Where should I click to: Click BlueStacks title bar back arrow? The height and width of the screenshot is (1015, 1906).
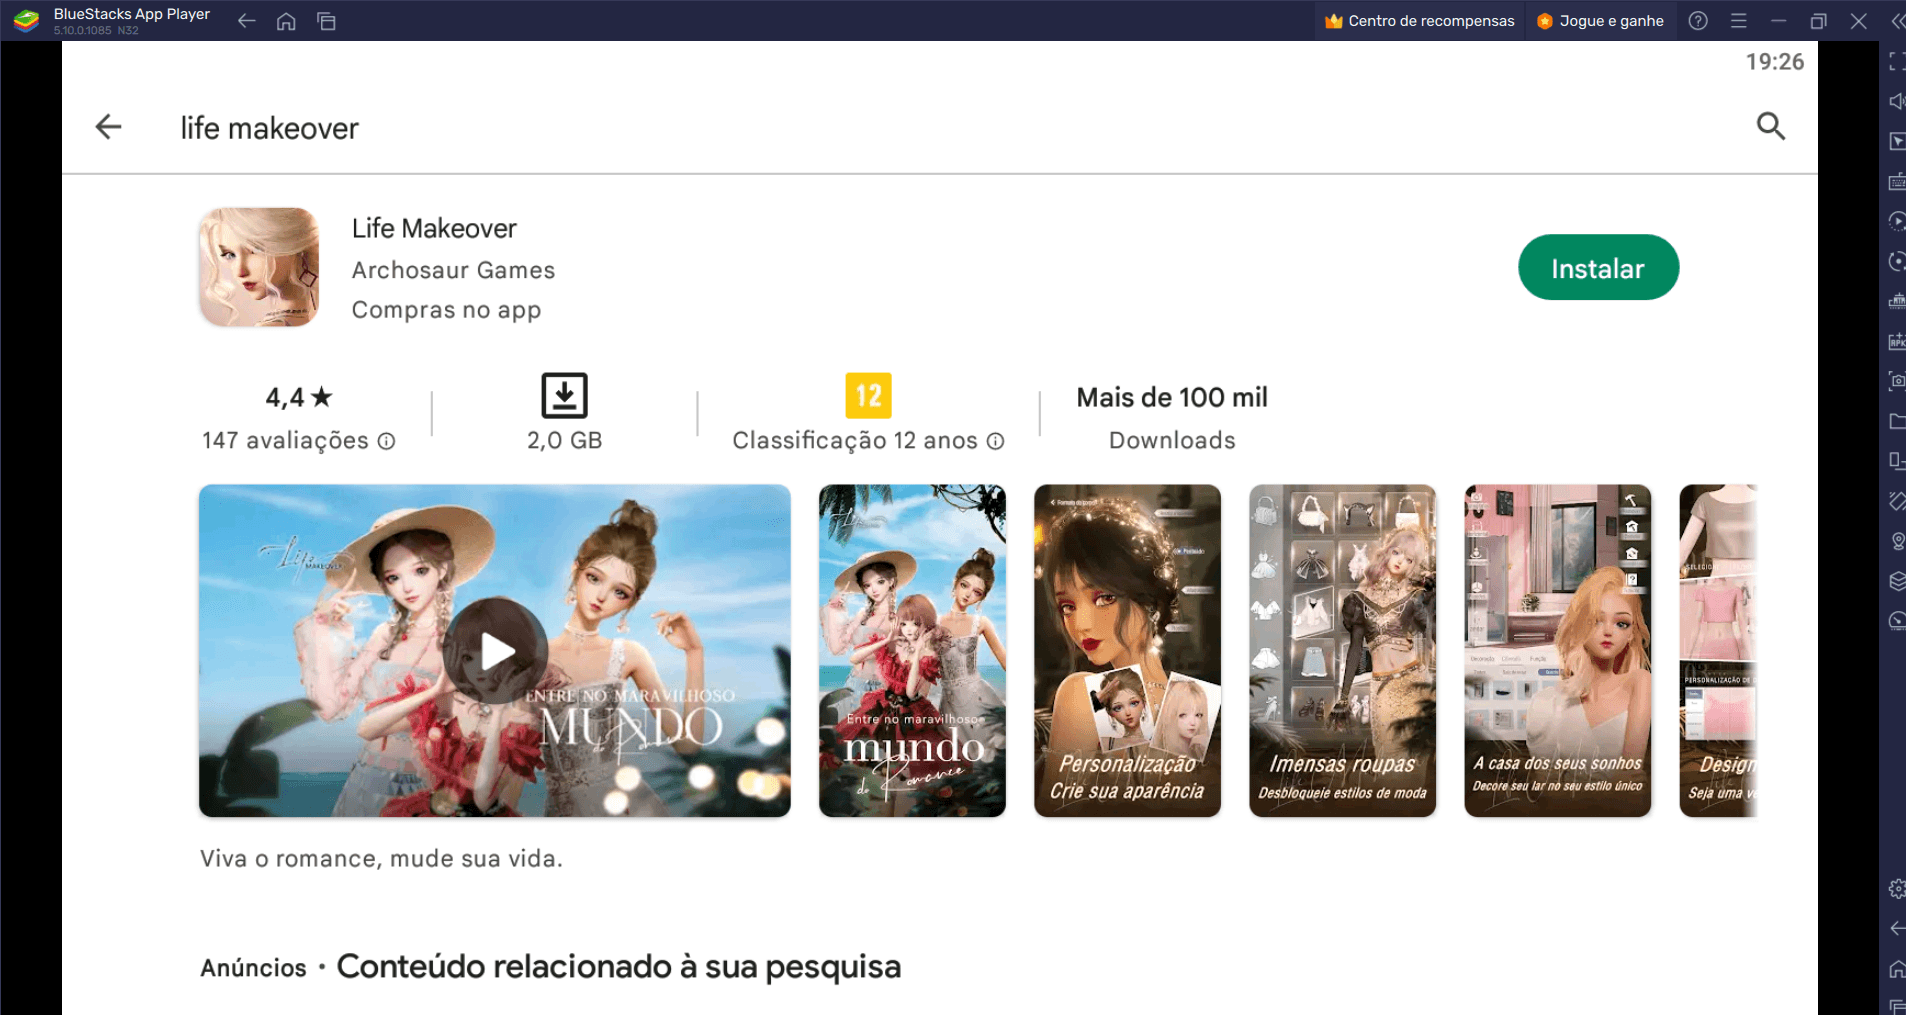pyautogui.click(x=246, y=21)
